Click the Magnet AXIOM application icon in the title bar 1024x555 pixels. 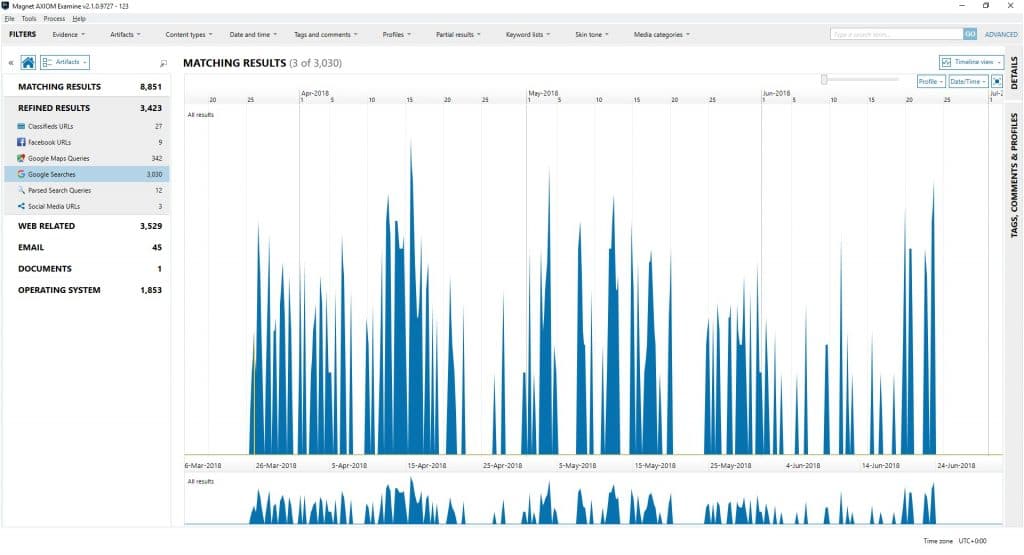(x=5, y=5)
